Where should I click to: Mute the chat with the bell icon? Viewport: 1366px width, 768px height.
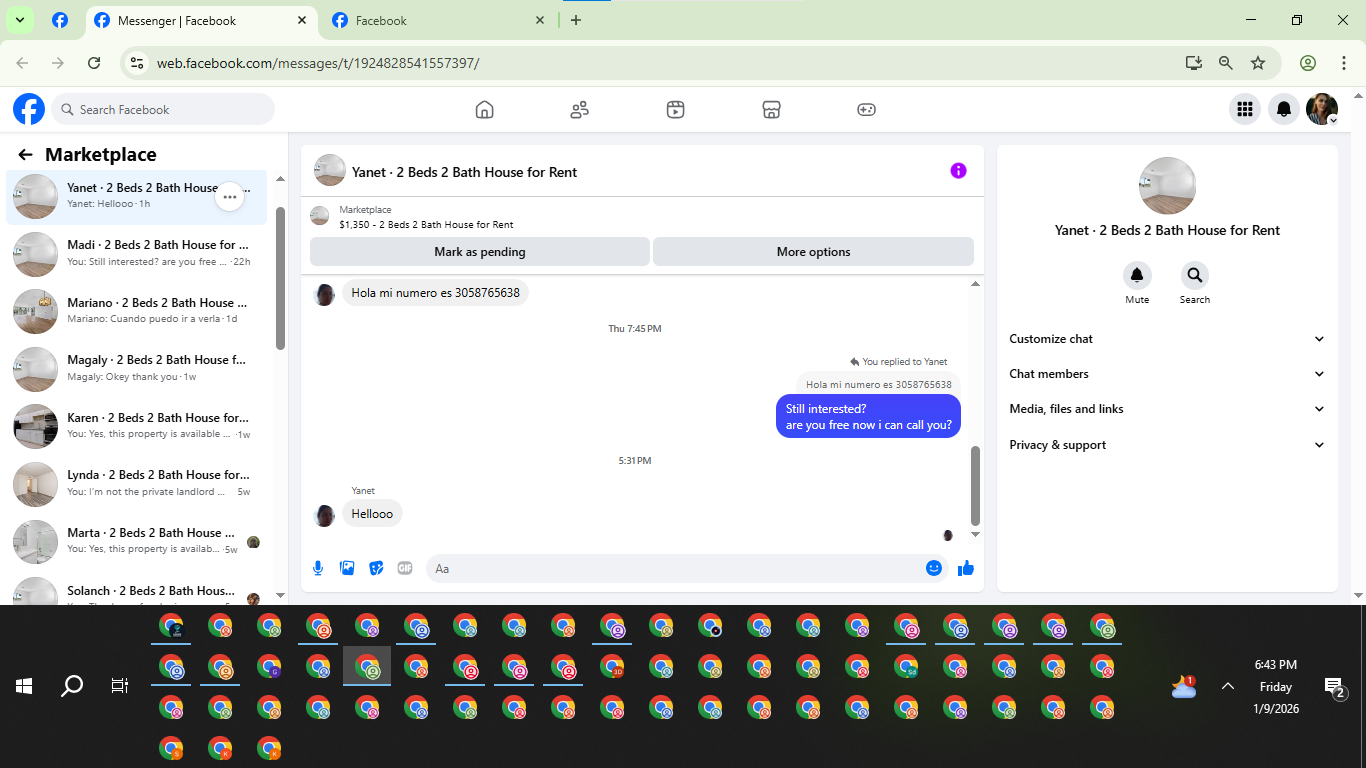[x=1137, y=275]
